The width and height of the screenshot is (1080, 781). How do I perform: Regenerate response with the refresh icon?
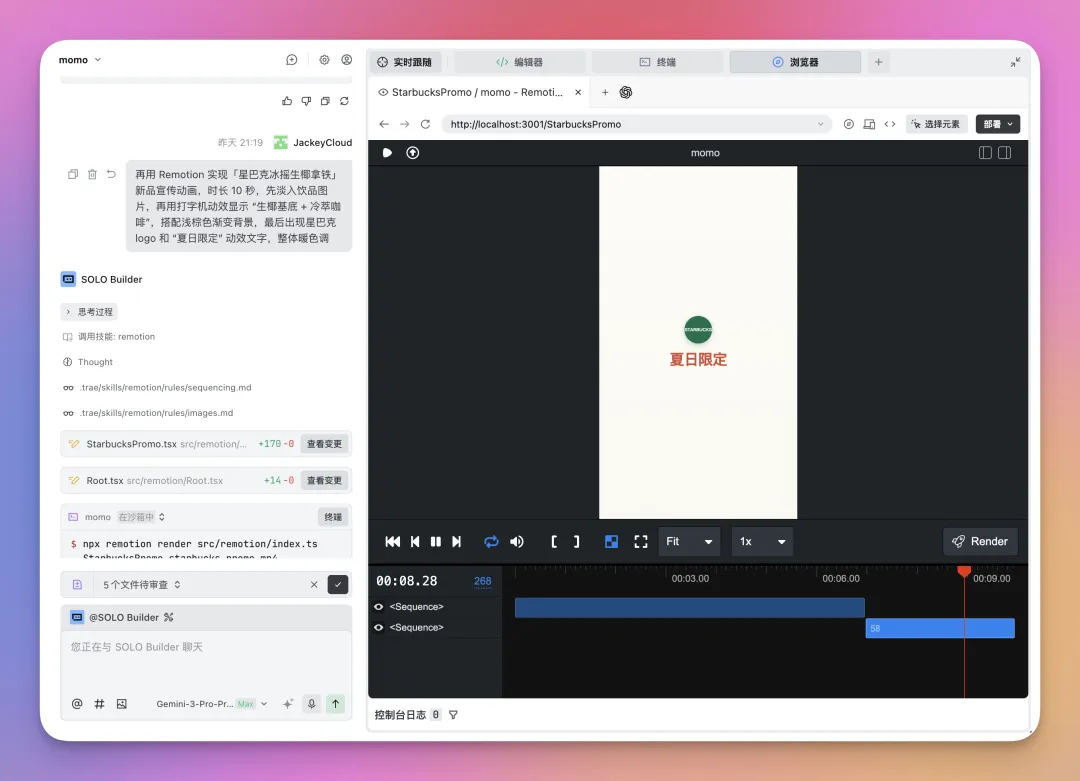click(x=344, y=101)
